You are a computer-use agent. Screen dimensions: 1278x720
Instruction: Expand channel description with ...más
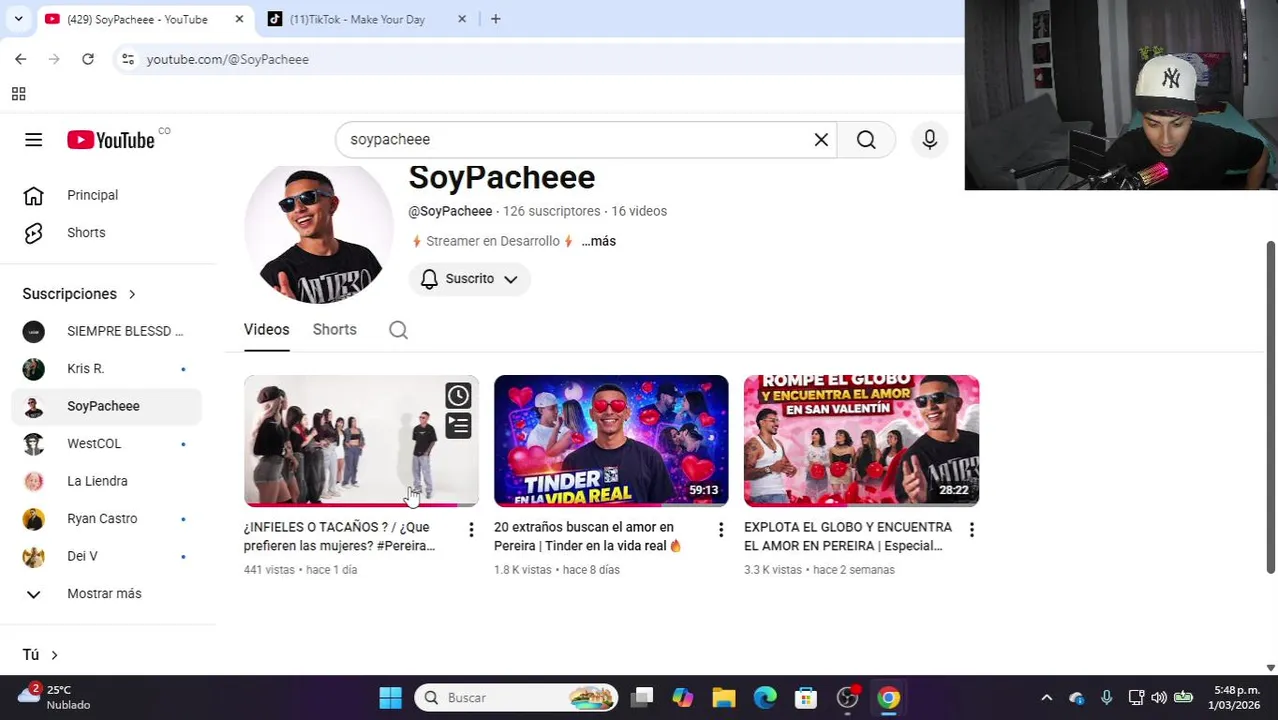[x=598, y=241]
